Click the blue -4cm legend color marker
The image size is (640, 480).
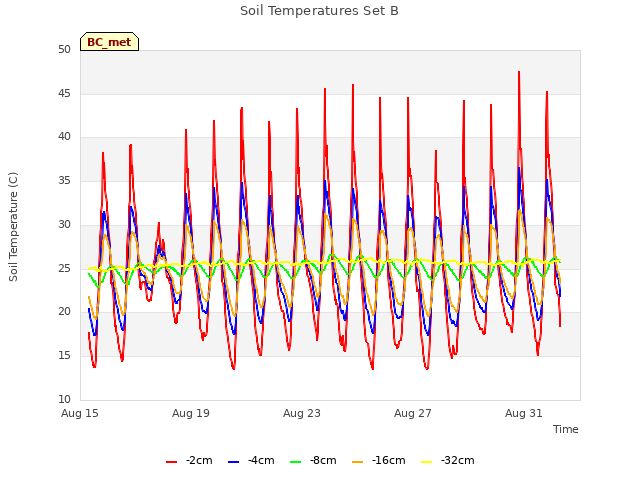233,462
